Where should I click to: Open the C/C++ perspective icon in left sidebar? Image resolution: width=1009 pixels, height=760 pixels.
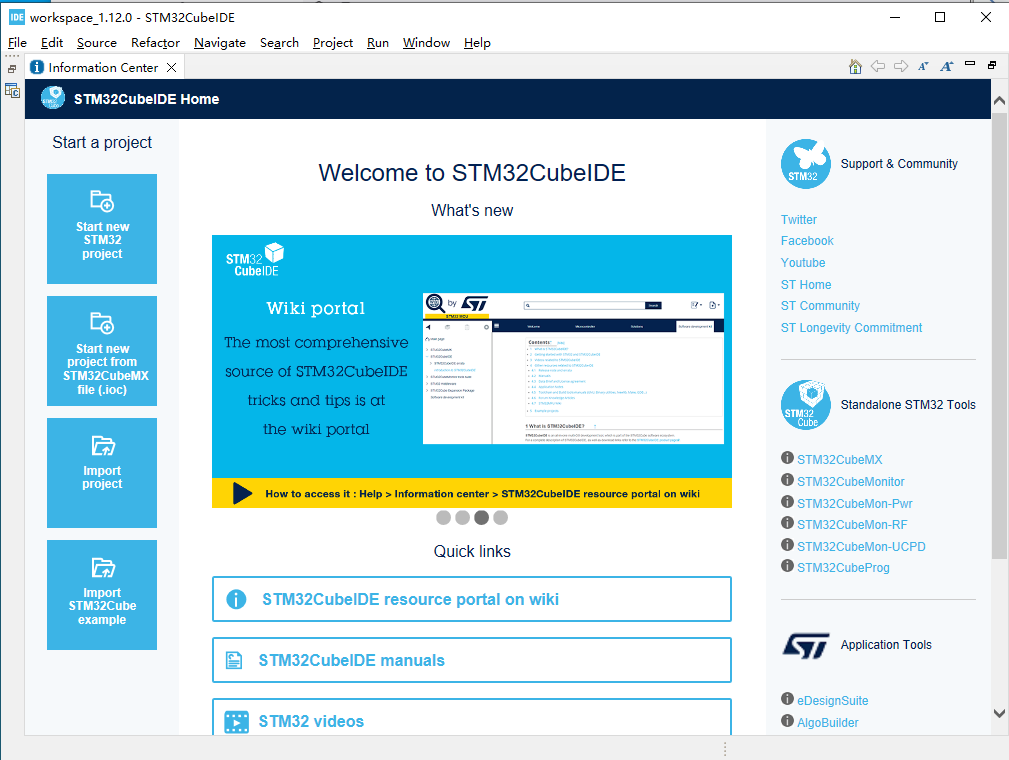(13, 90)
